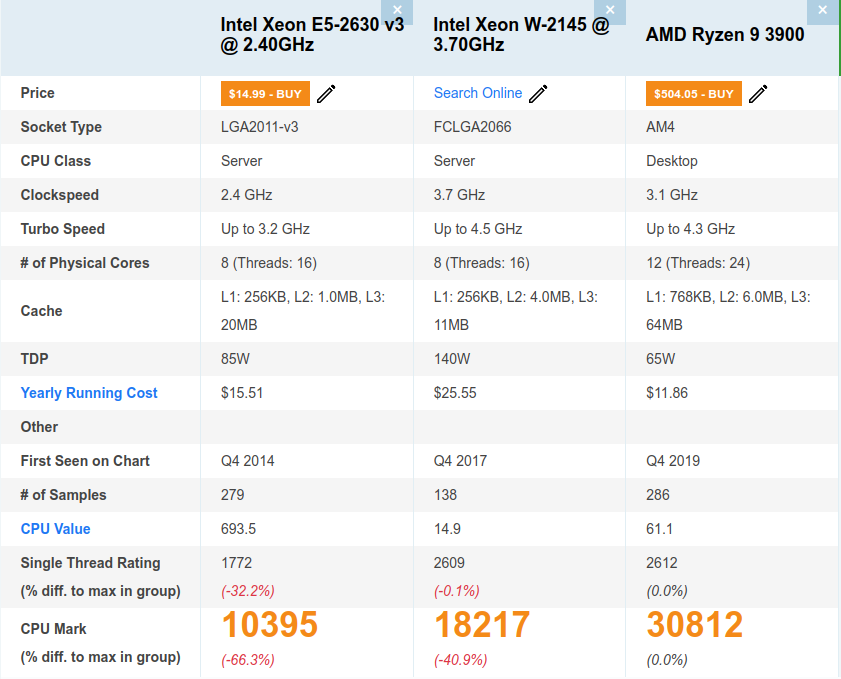This screenshot has height=679, width=841.
Task: Click CPU Mark score 18217
Action: click(x=482, y=625)
